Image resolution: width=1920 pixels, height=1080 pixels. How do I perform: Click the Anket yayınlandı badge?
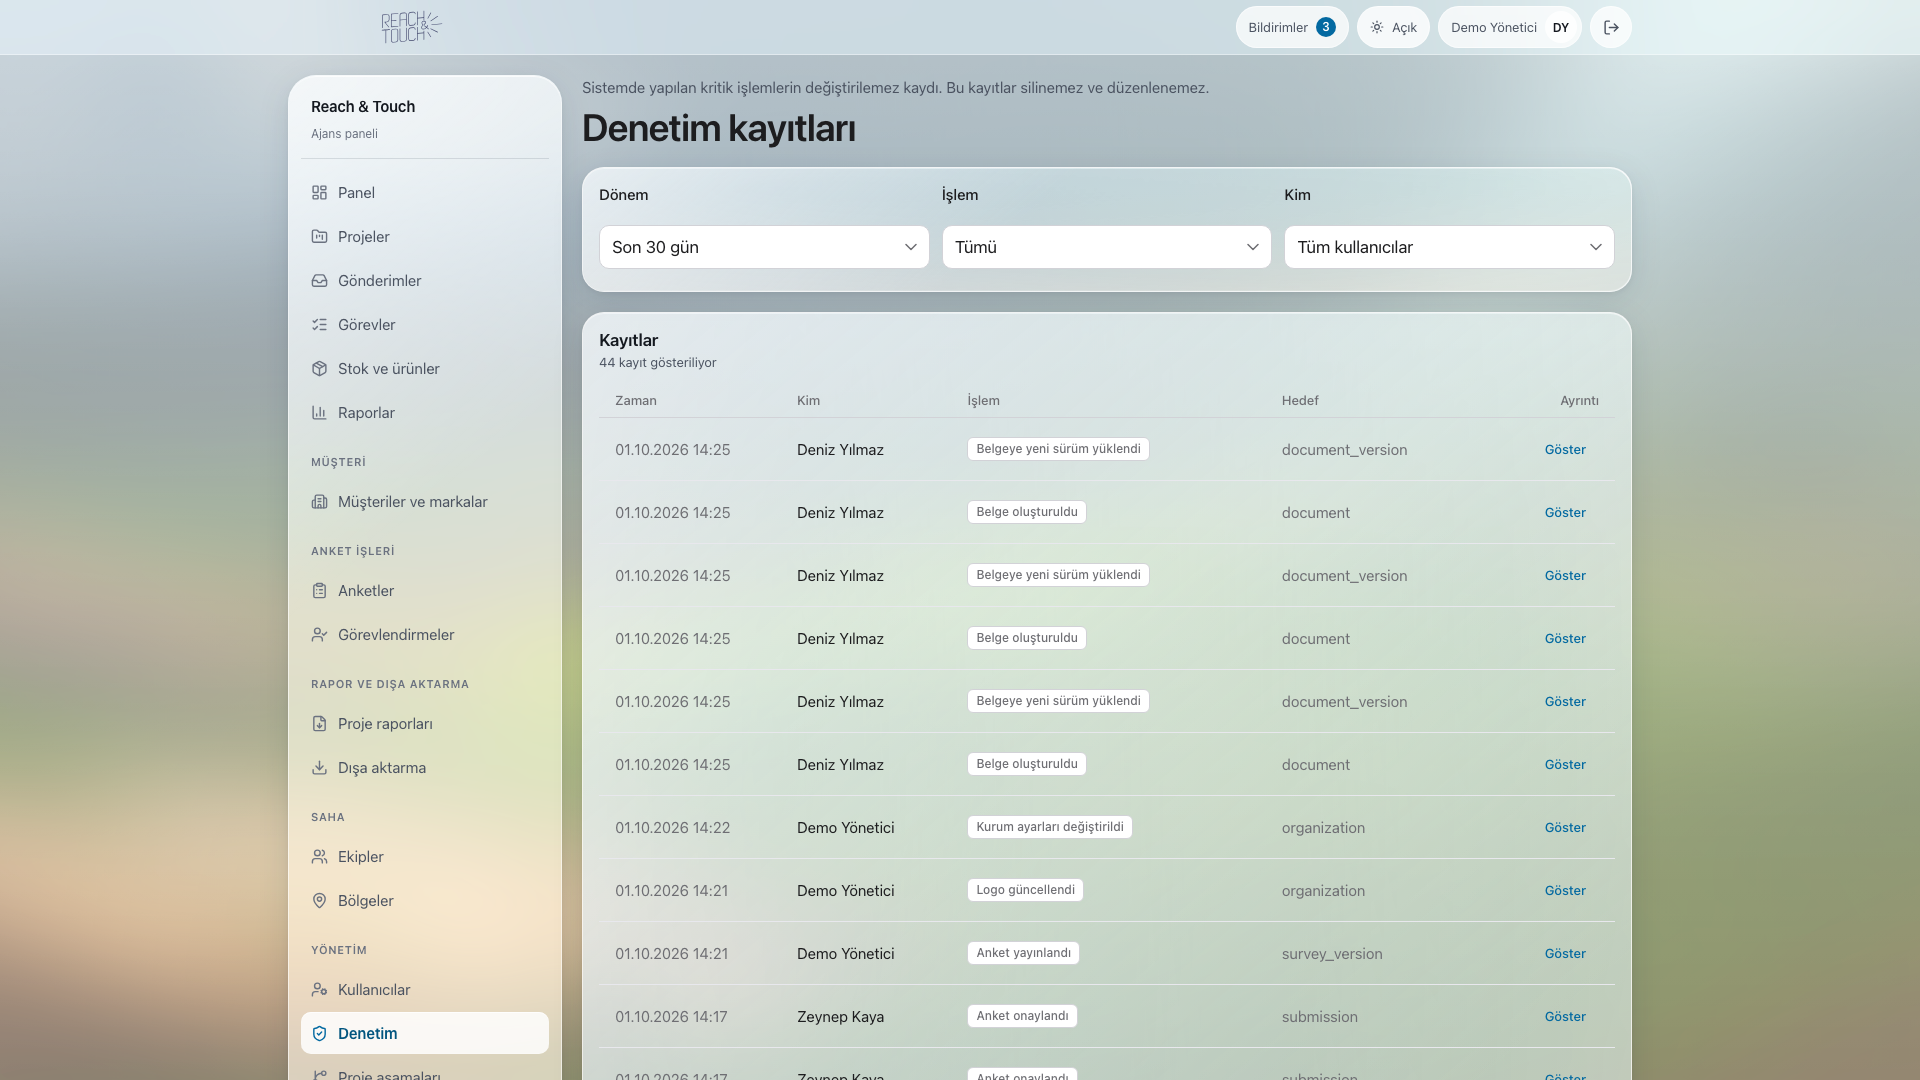coord(1023,953)
